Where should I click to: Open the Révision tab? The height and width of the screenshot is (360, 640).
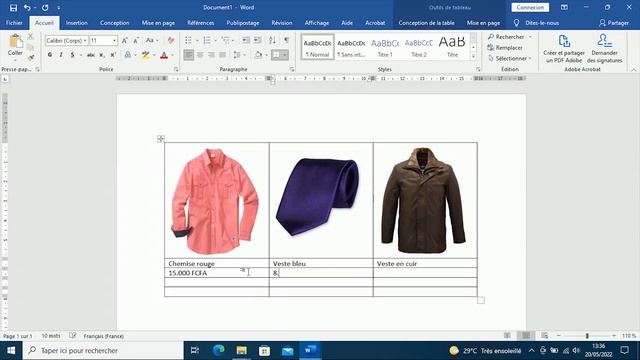(282, 23)
